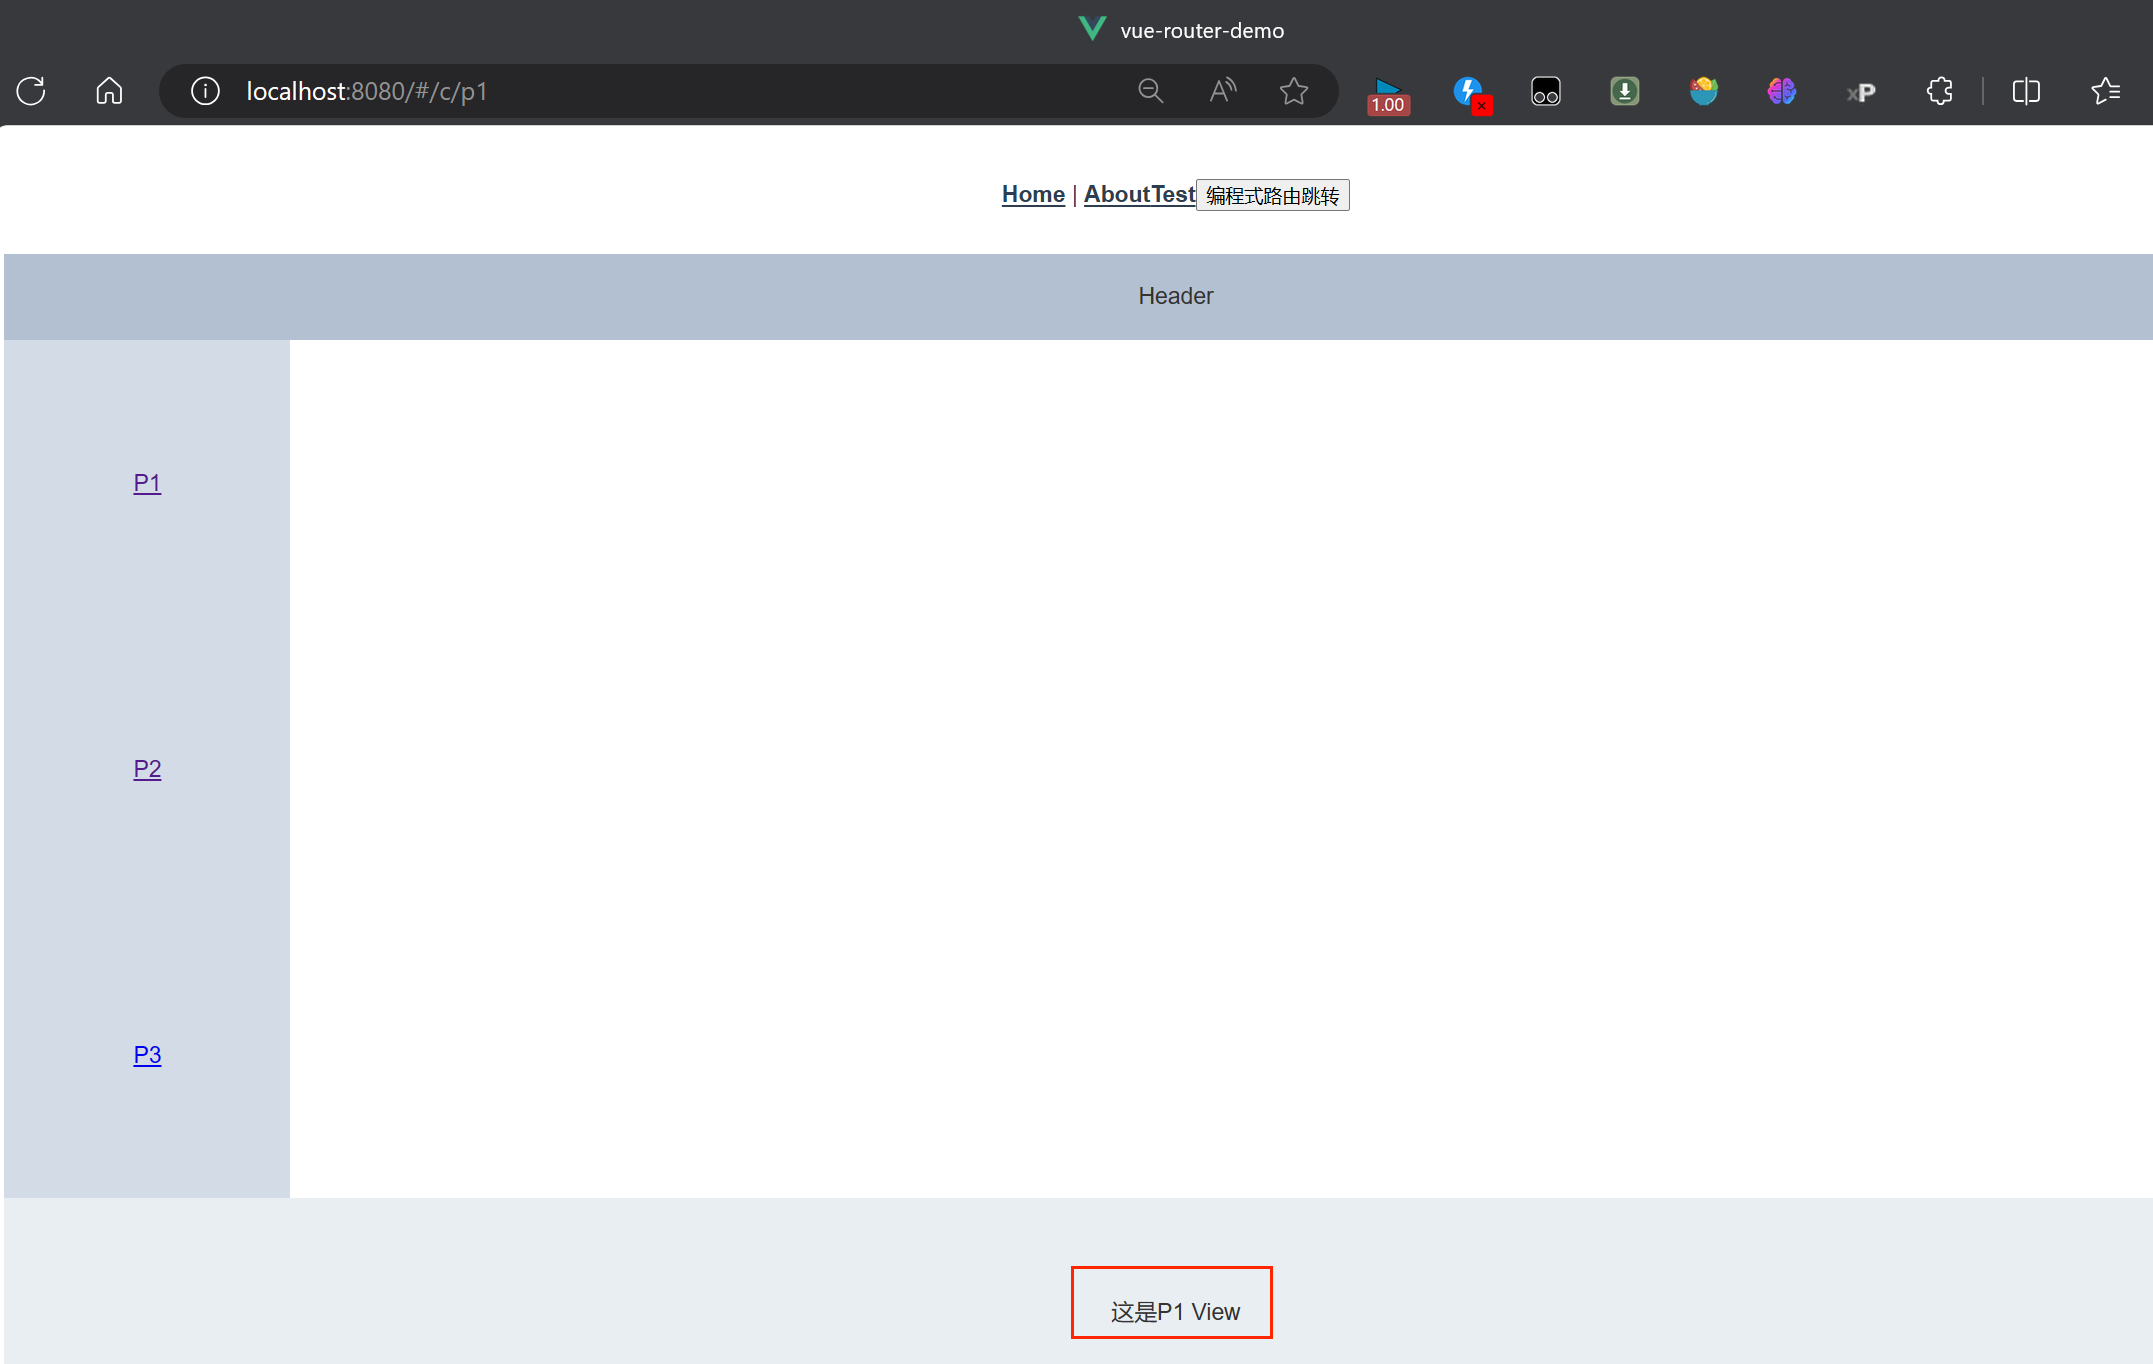
Task: Click the address bar URL localhost:8080/#/c/p1
Action: coord(367,91)
